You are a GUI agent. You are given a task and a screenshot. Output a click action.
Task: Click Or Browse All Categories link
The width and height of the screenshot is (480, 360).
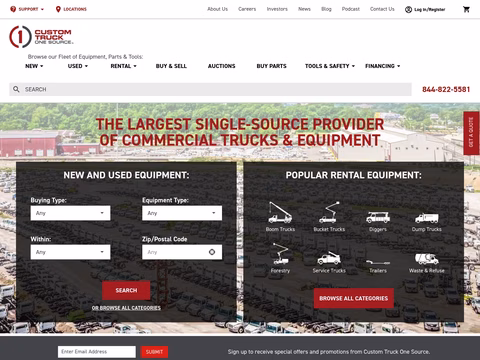pyautogui.click(x=126, y=308)
